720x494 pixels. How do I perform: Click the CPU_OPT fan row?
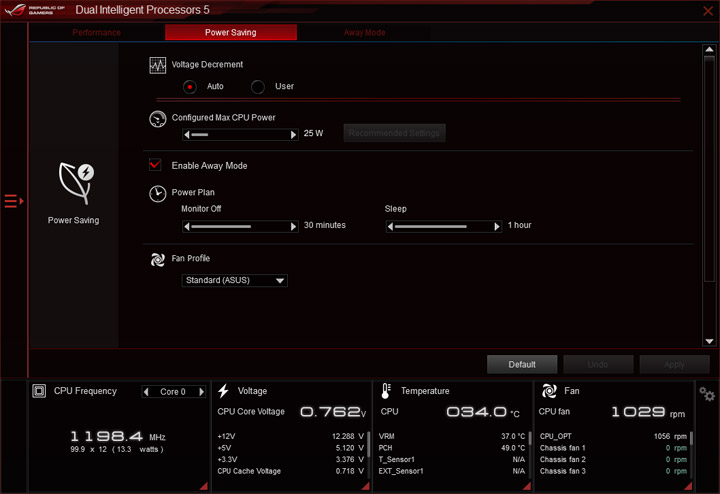pos(613,436)
